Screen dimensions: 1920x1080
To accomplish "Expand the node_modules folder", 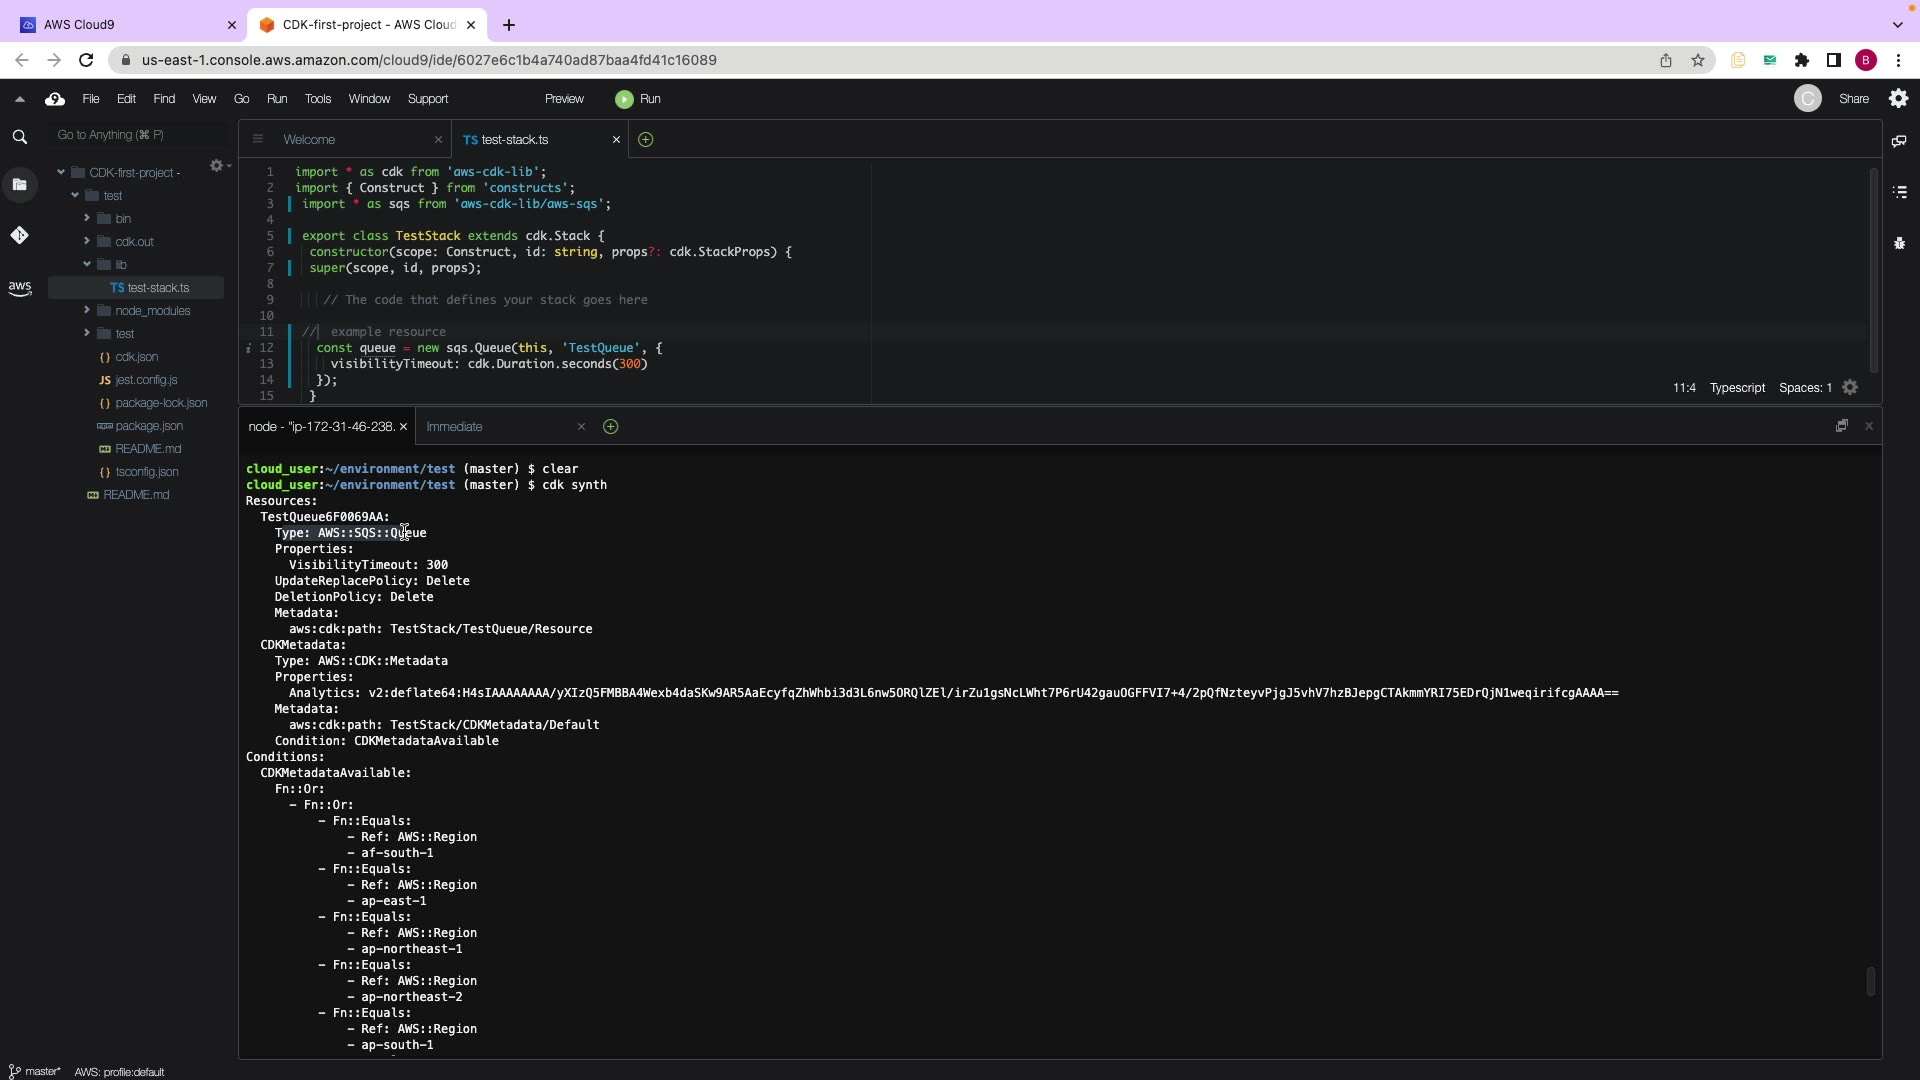I will (87, 311).
